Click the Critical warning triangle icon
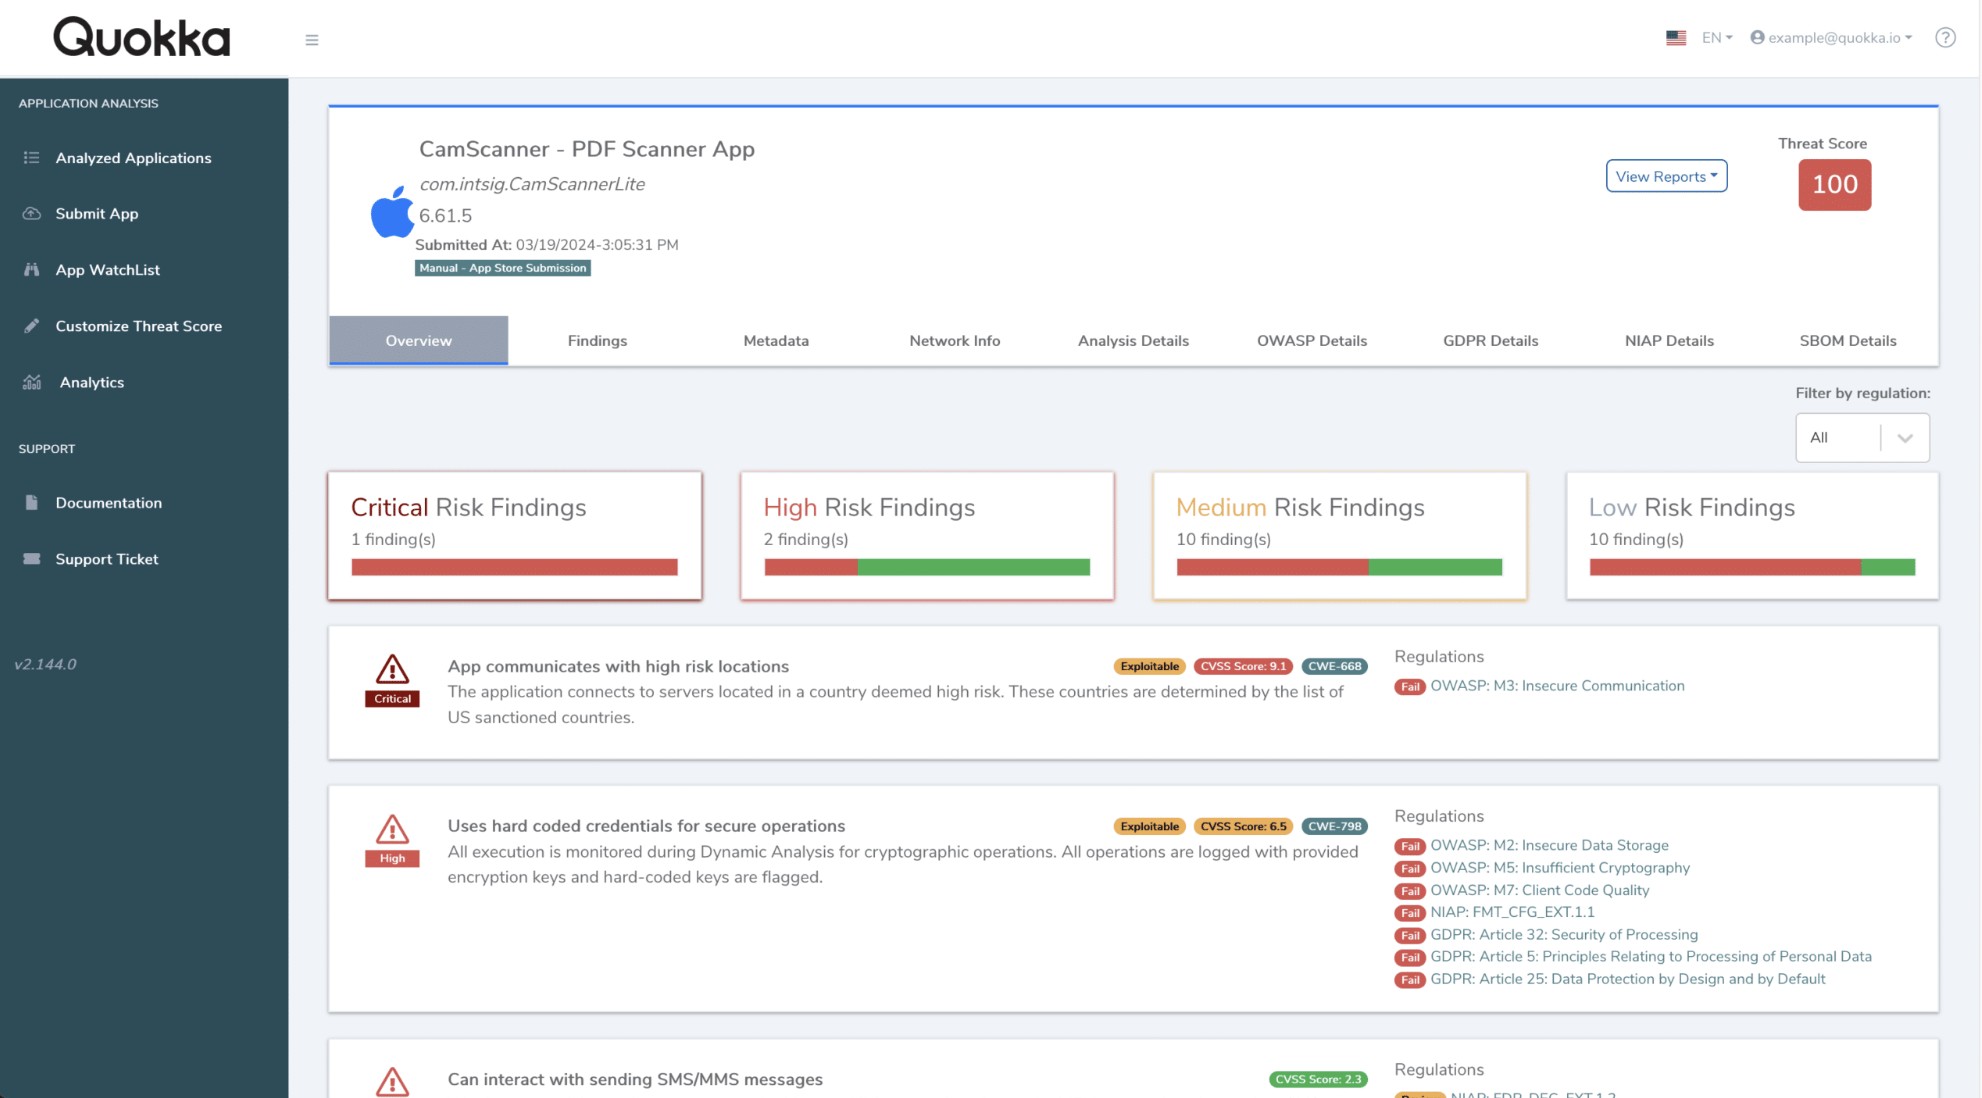 click(x=392, y=669)
